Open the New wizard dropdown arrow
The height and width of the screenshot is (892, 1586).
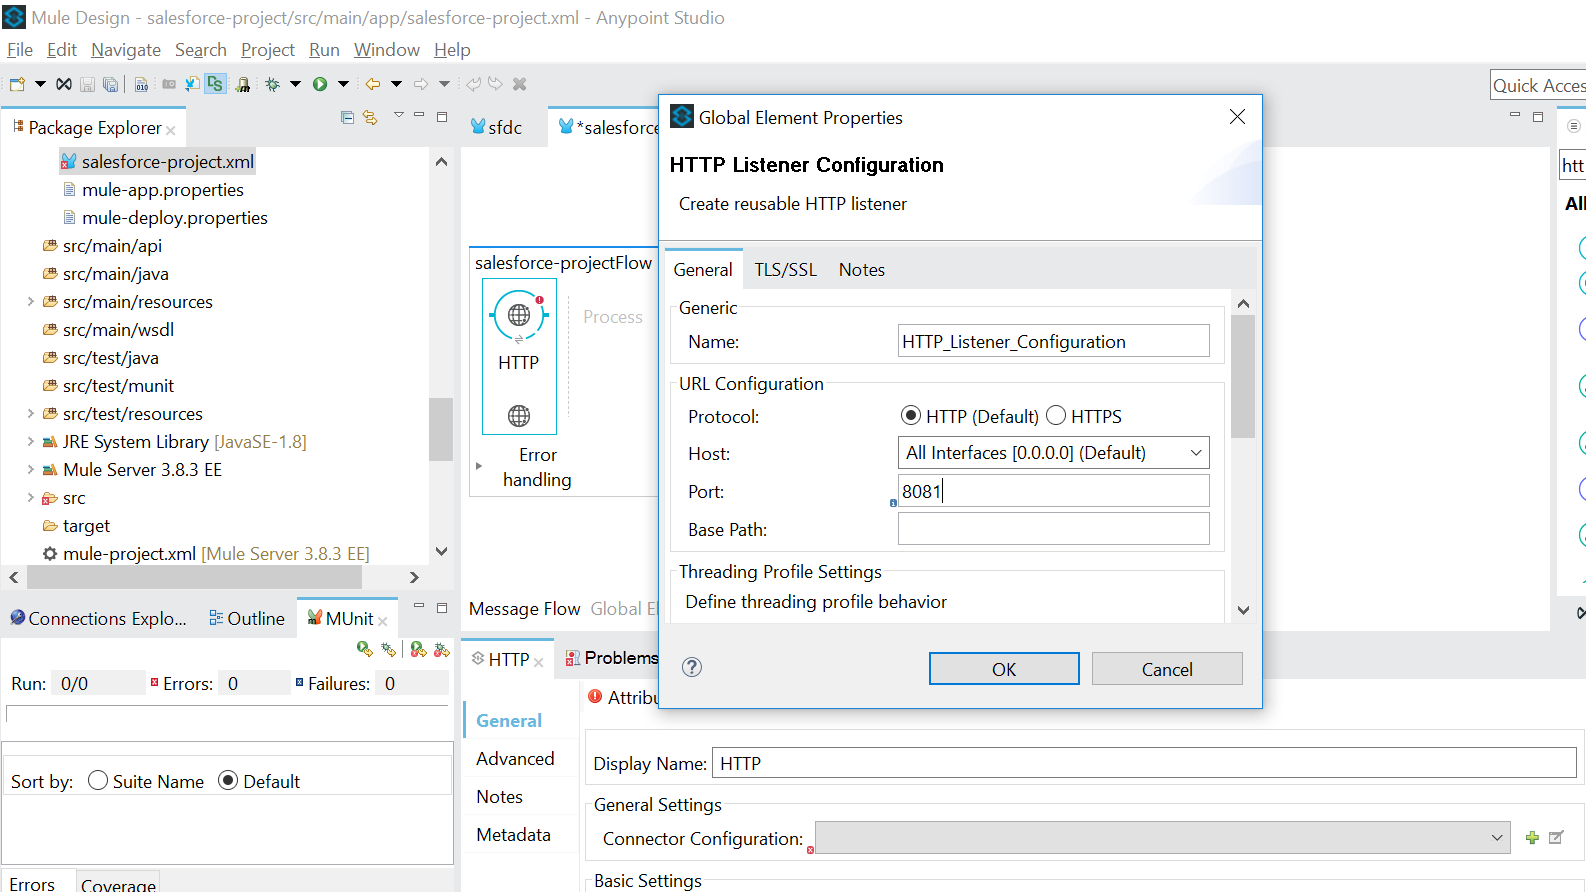[40, 84]
